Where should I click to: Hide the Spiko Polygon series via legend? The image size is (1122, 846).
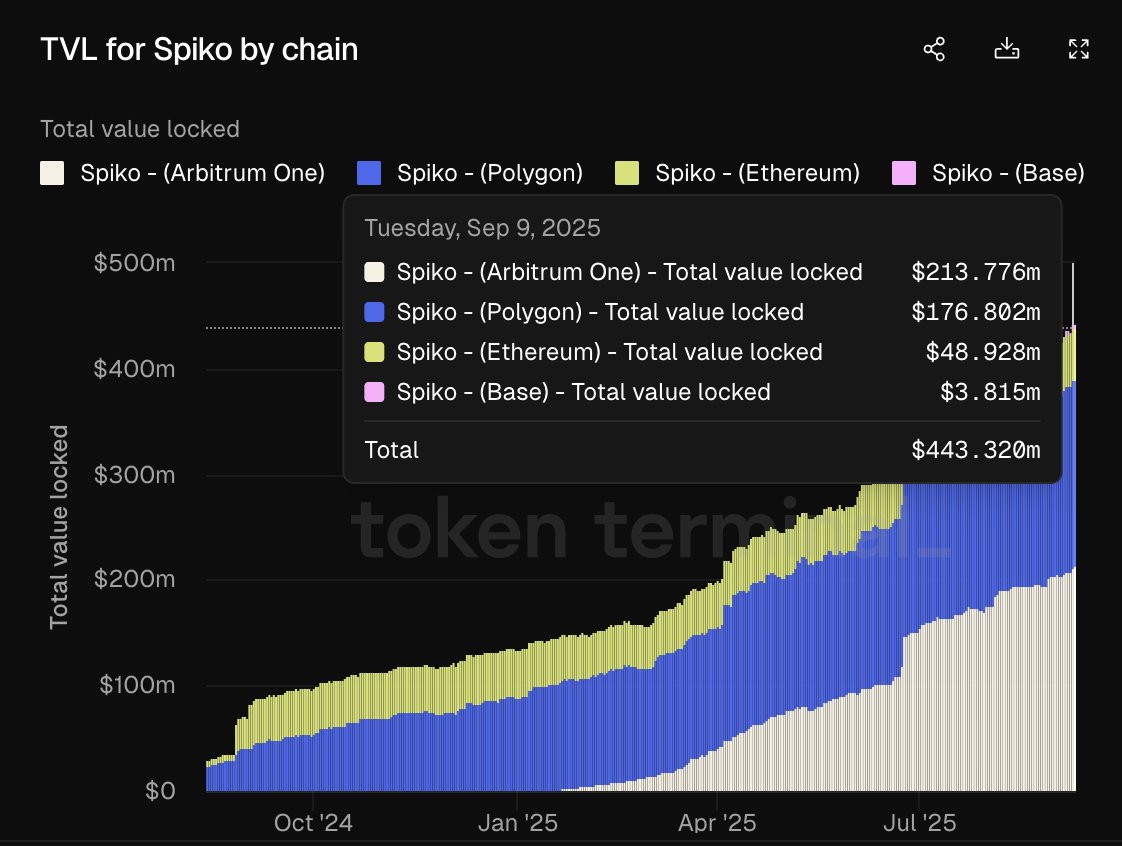pyautogui.click(x=488, y=172)
